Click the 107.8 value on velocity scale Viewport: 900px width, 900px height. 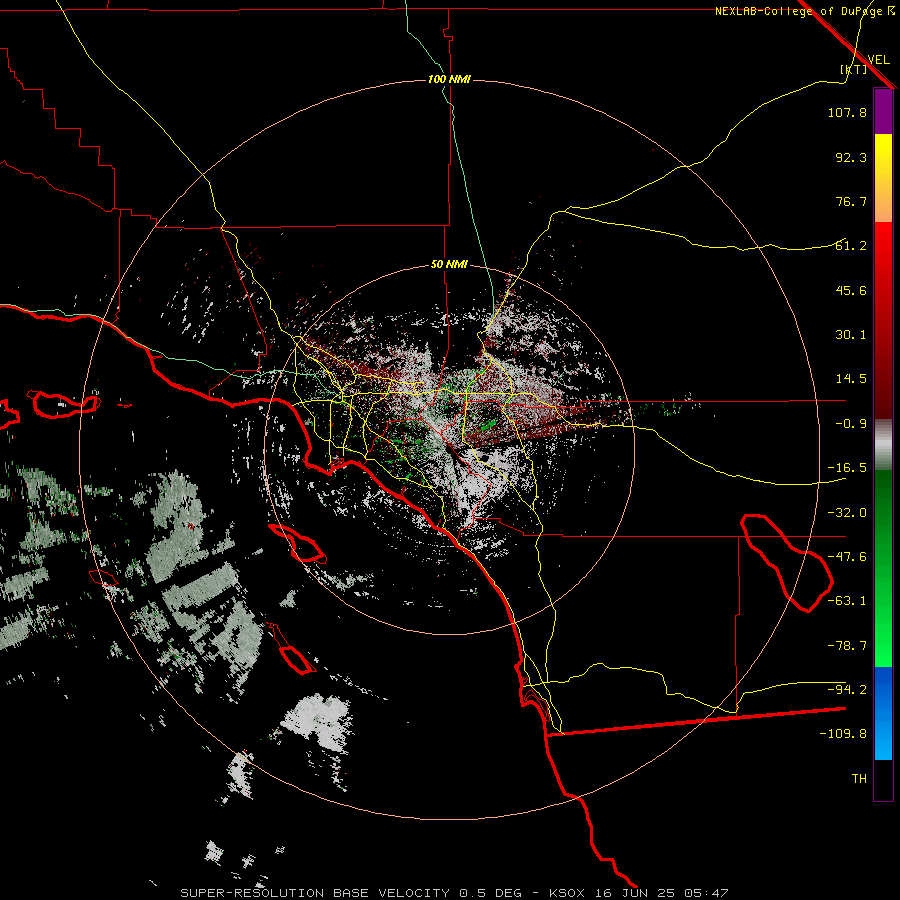point(847,112)
